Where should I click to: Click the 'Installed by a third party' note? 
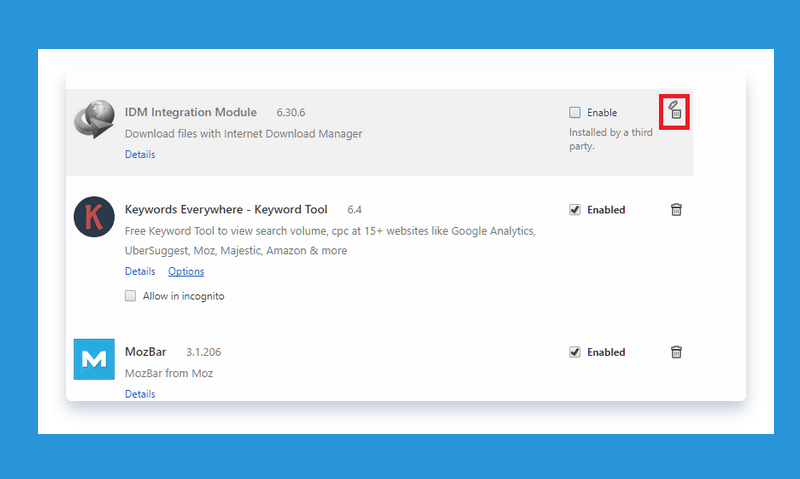click(611, 139)
